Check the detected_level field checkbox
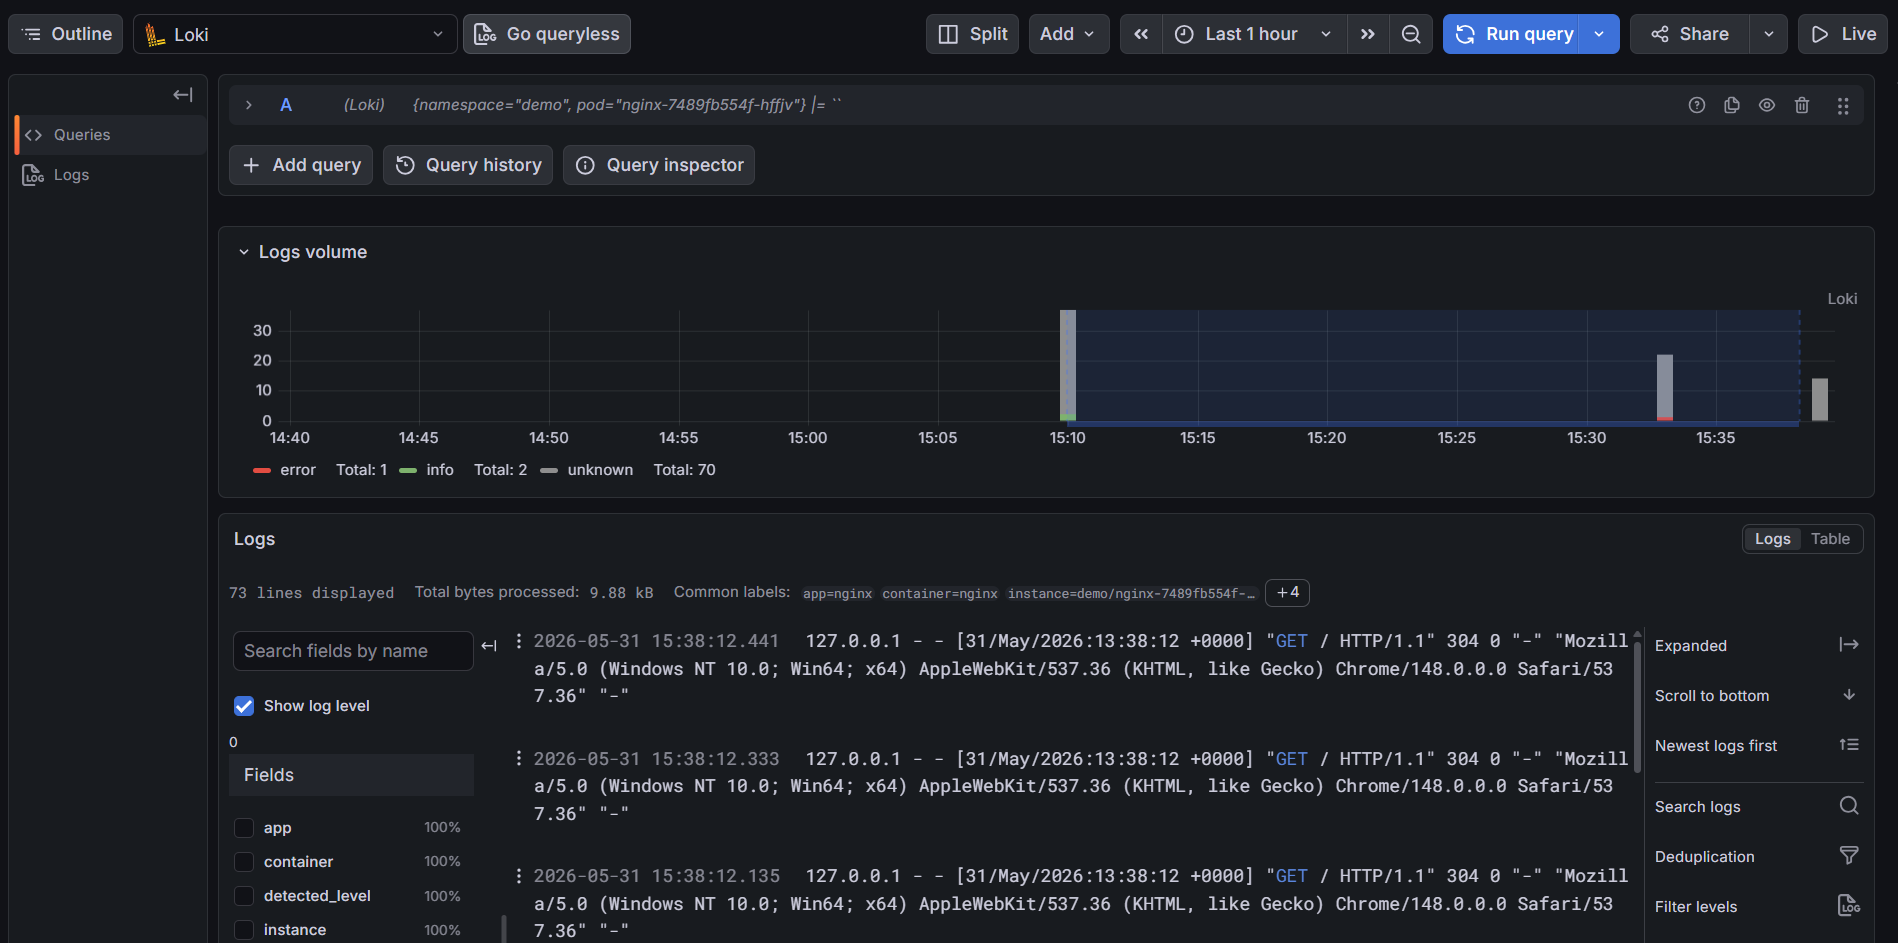This screenshot has height=943, width=1898. (x=244, y=896)
